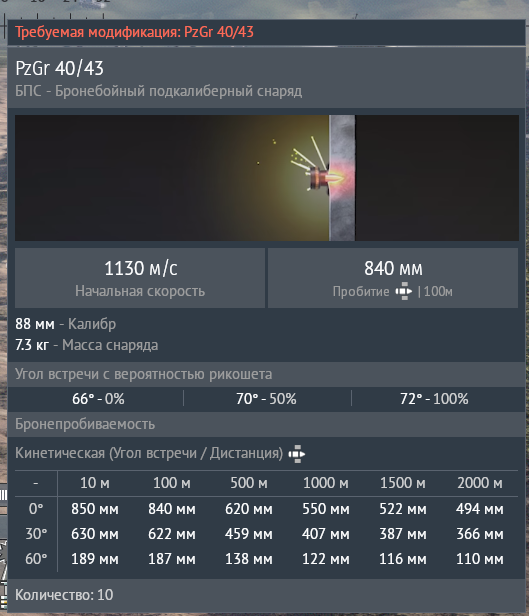
Task: Select the 840 мм table cell at 100 м
Action: click(172, 509)
